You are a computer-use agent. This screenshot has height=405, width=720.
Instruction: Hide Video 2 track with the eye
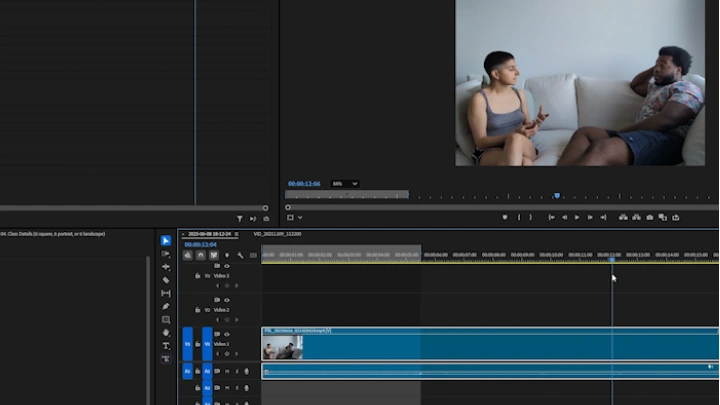[227, 300]
